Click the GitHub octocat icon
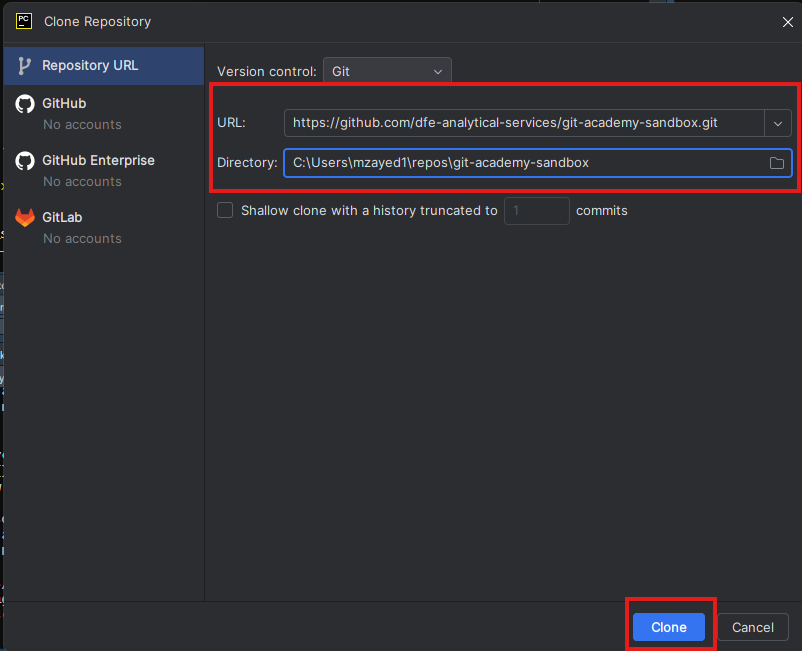Screen dimensions: 802x651 25,104
